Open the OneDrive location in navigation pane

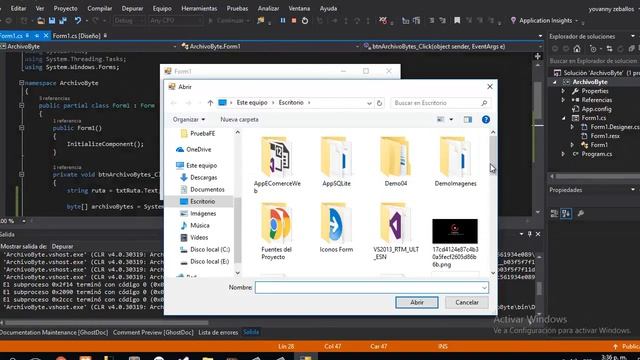tap(194, 149)
